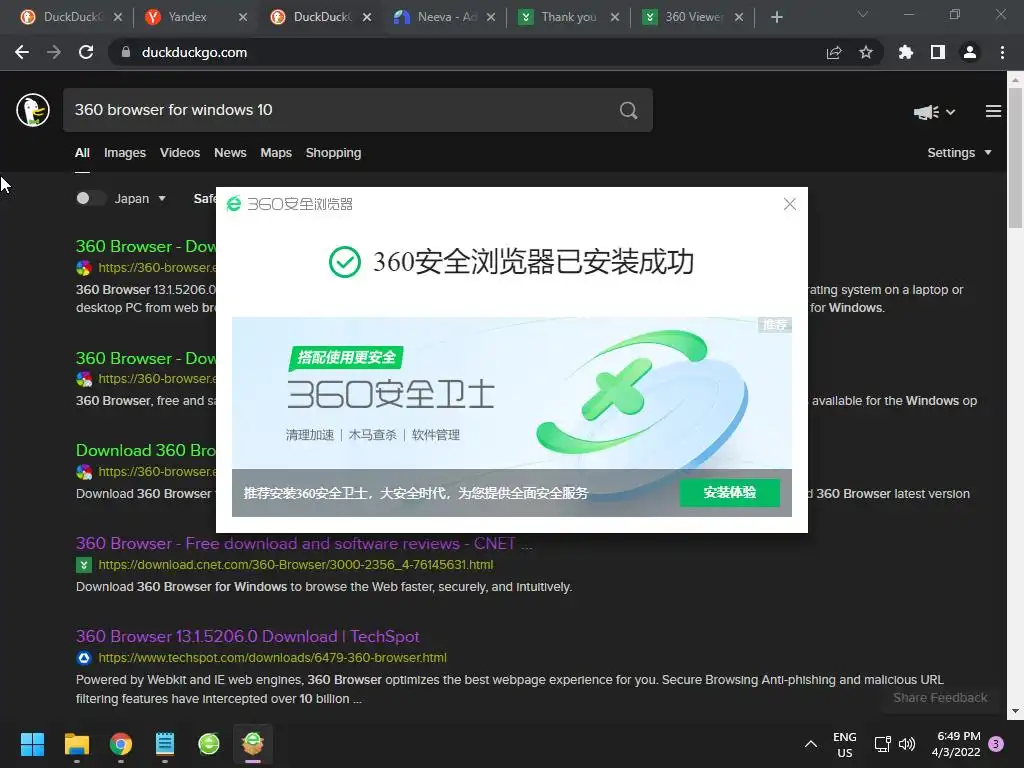Open the DuckDuckGo megaphone menu
This screenshot has width=1024, height=768.
tap(935, 112)
